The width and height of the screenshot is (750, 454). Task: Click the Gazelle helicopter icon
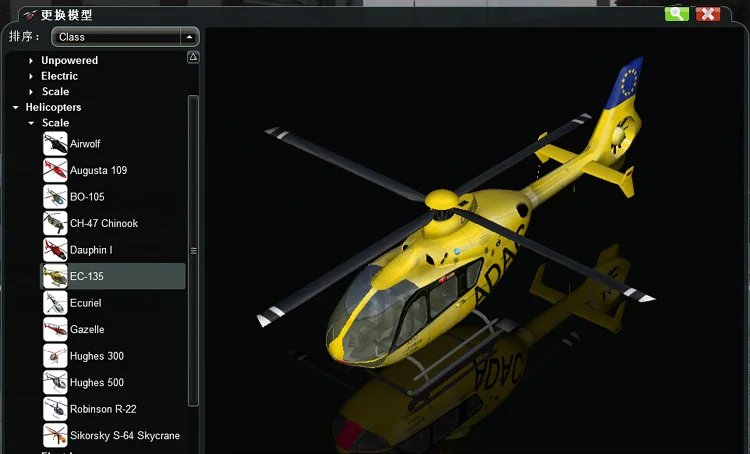coord(55,330)
